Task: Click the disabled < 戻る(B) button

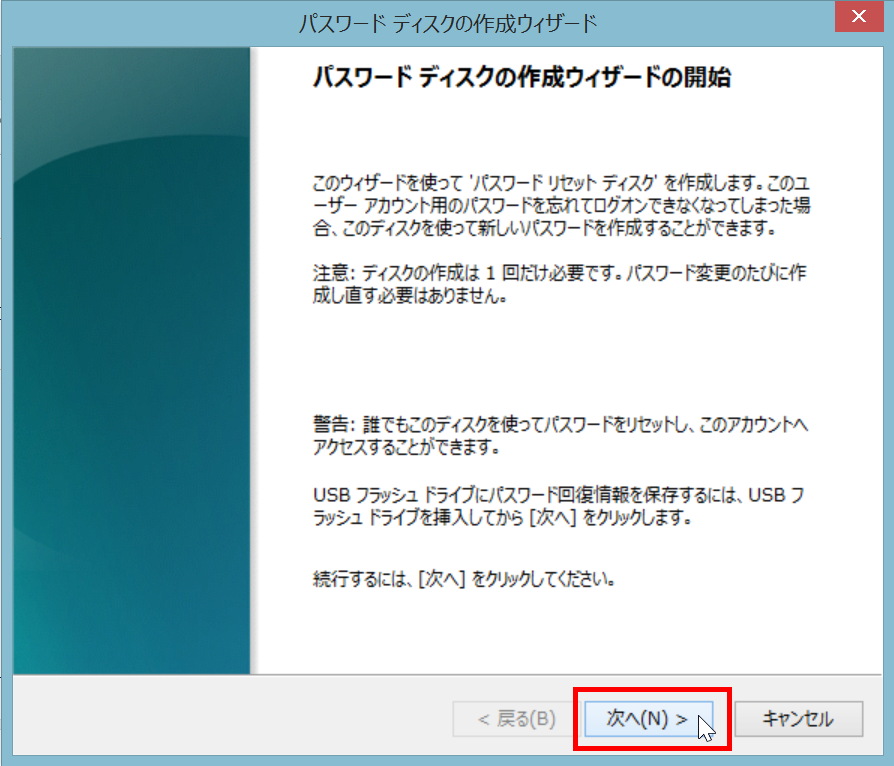Action: pyautogui.click(x=516, y=719)
